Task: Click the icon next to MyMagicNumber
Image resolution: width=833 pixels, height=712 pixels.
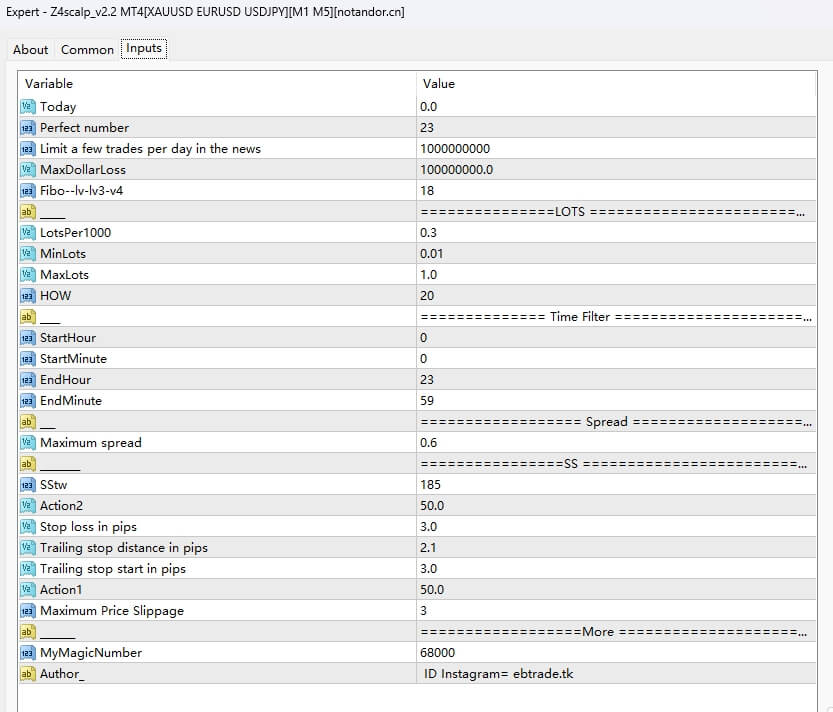Action: (28, 653)
